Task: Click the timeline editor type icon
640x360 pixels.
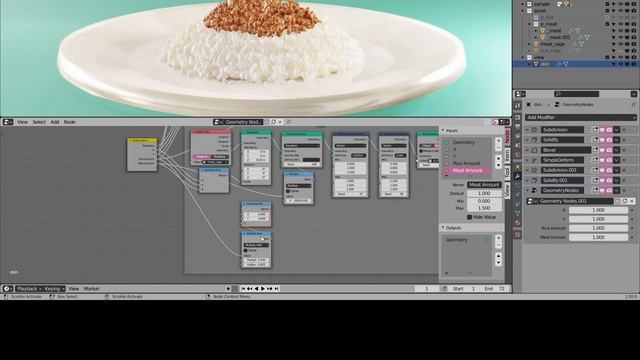Action: pyautogui.click(x=8, y=289)
